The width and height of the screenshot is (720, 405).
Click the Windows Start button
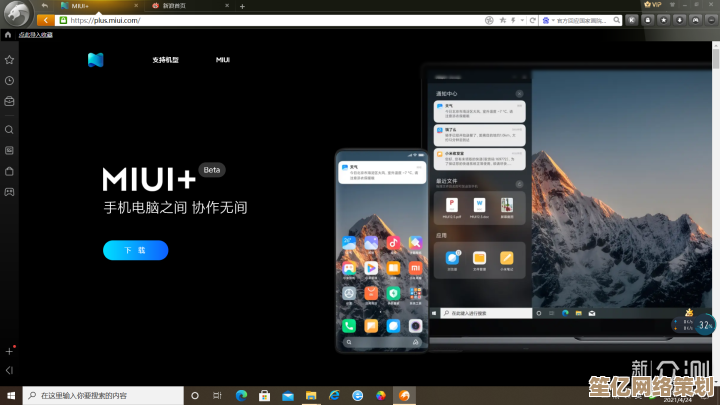click(9, 396)
